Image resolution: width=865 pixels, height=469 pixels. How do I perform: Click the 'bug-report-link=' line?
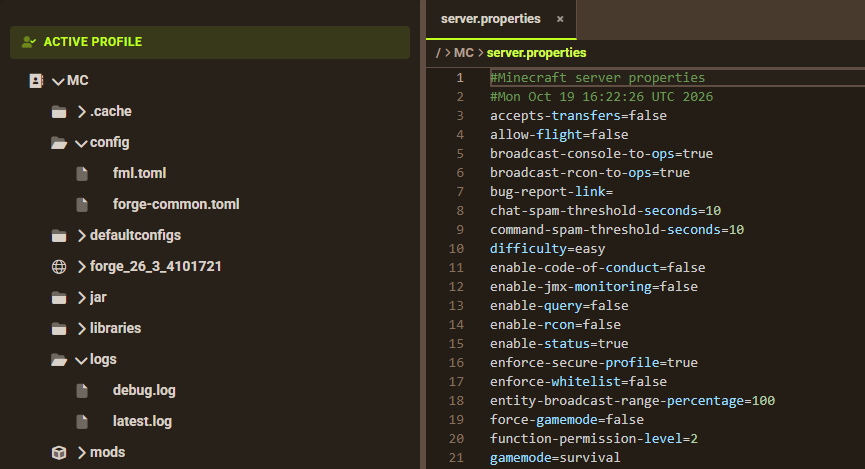[x=551, y=191]
